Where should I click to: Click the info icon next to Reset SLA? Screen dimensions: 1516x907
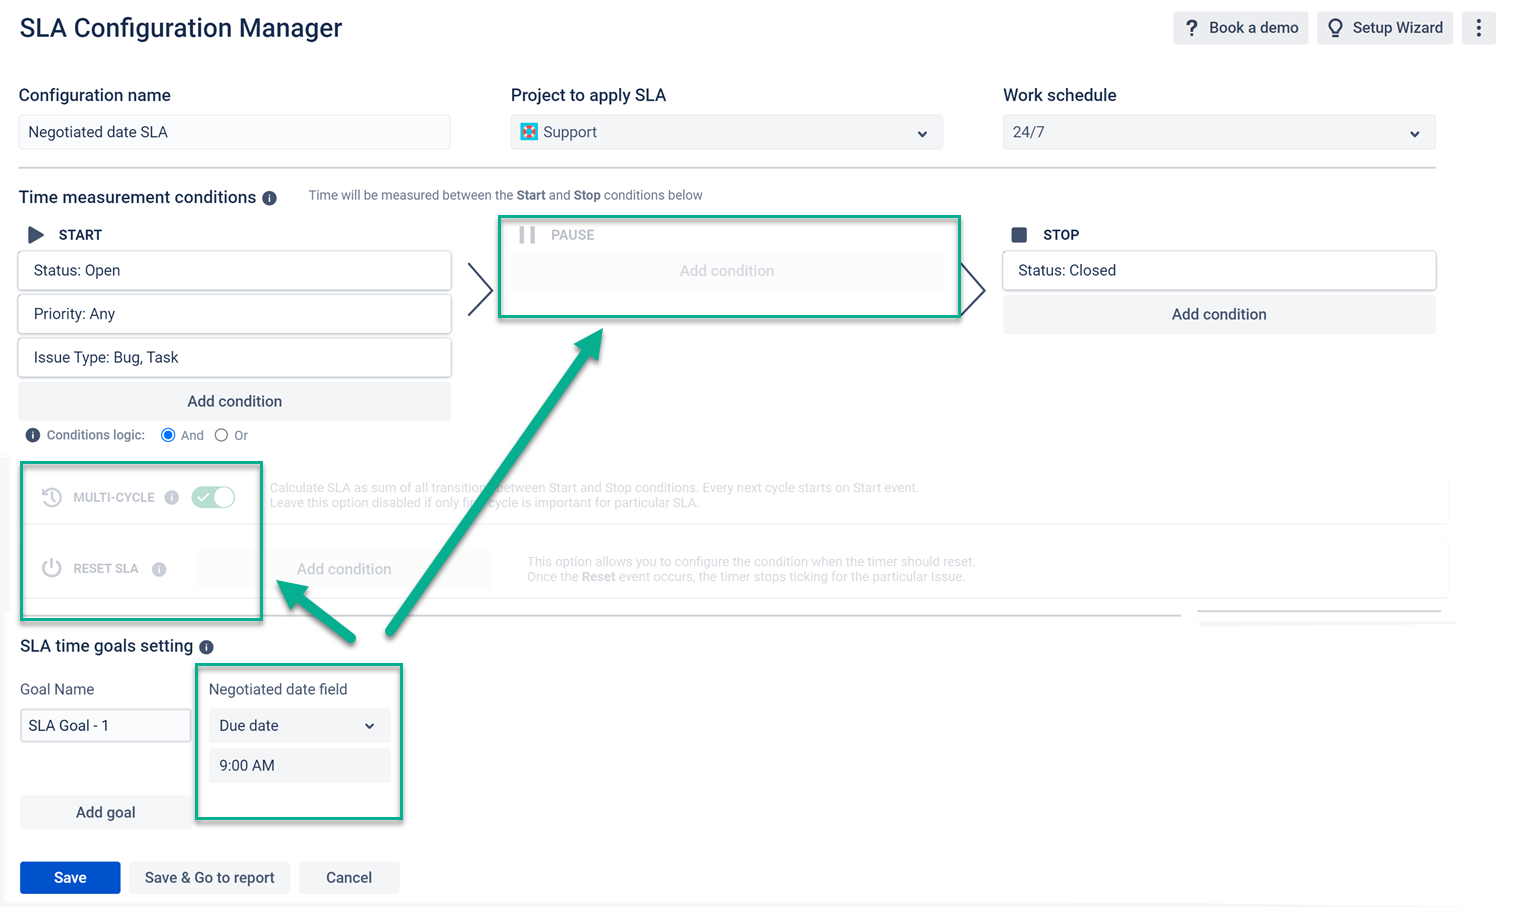click(159, 569)
